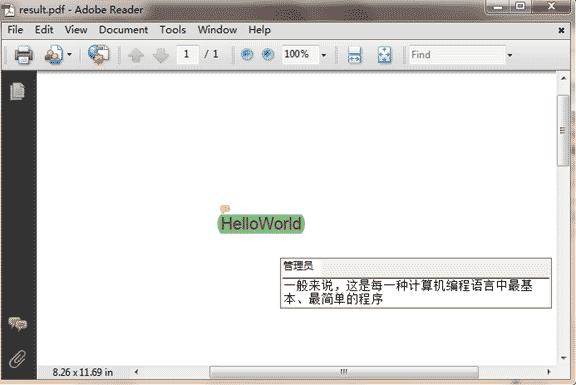This screenshot has height=385, width=576.
Task: Open the Window menu
Action: 217,30
